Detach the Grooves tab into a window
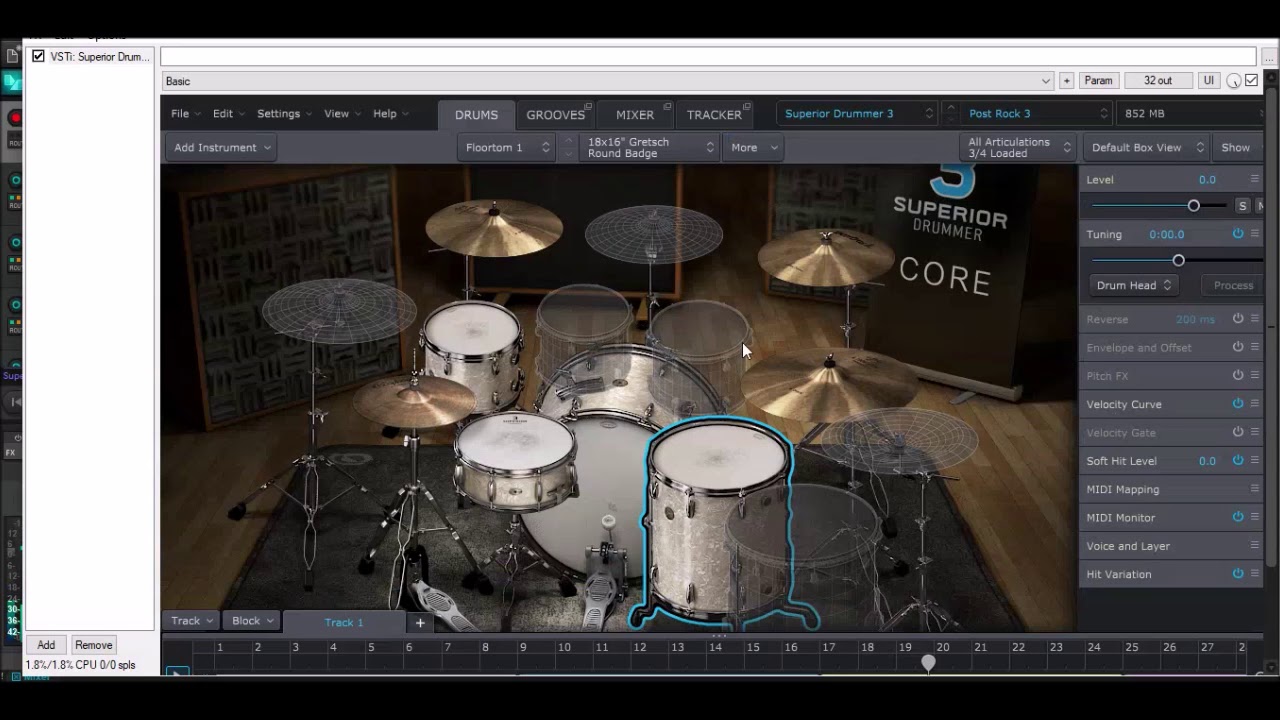 (x=588, y=106)
